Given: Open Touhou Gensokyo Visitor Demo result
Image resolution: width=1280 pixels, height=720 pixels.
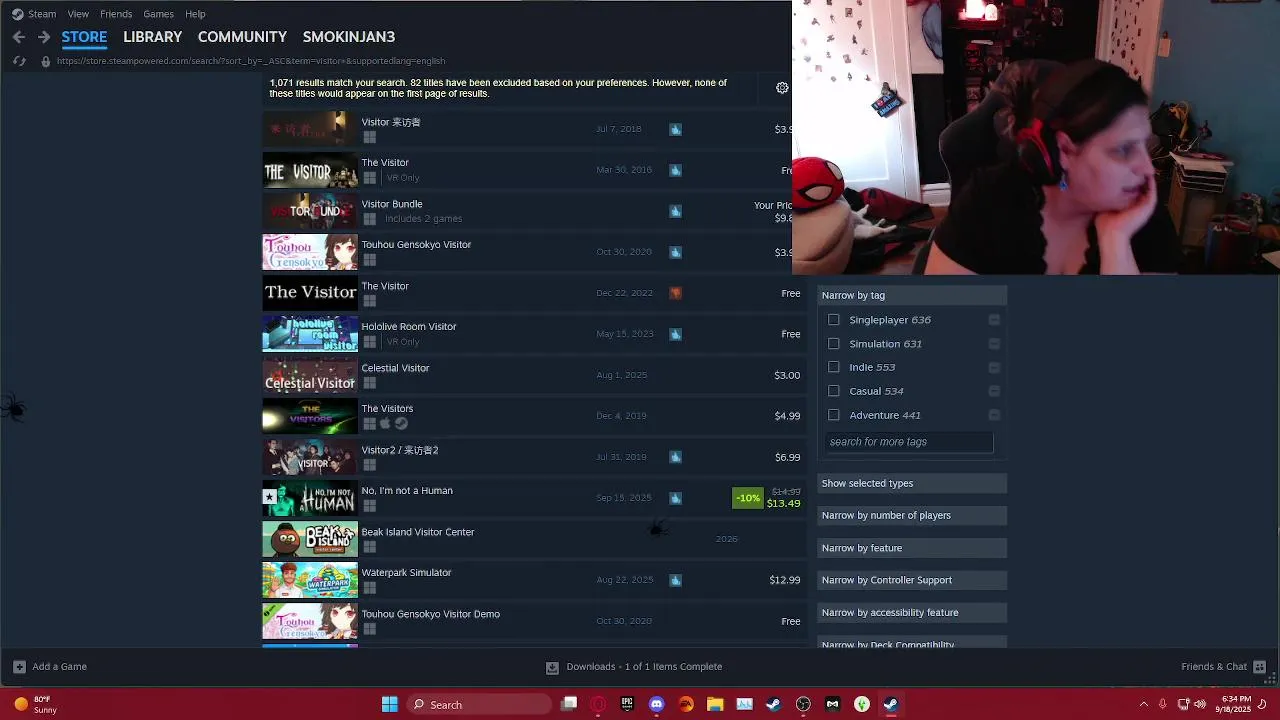Looking at the screenshot, I should (x=534, y=621).
